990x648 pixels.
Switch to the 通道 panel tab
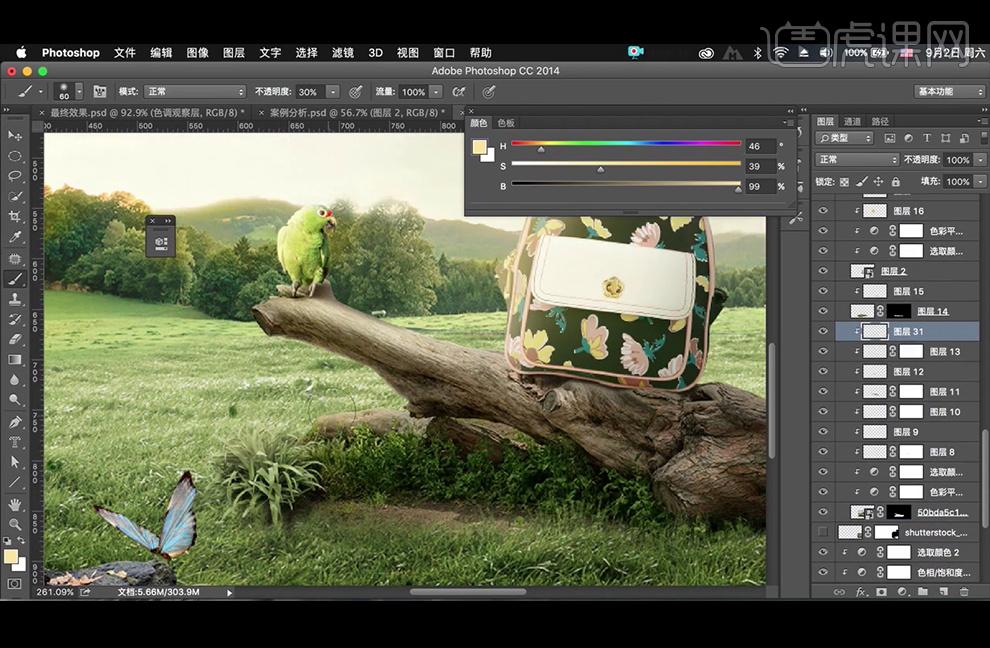click(852, 121)
